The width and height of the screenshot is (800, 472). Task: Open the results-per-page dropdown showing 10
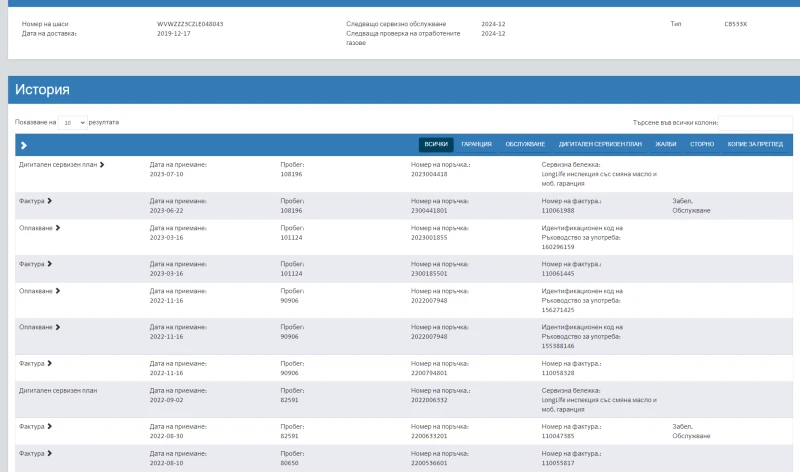click(x=72, y=122)
